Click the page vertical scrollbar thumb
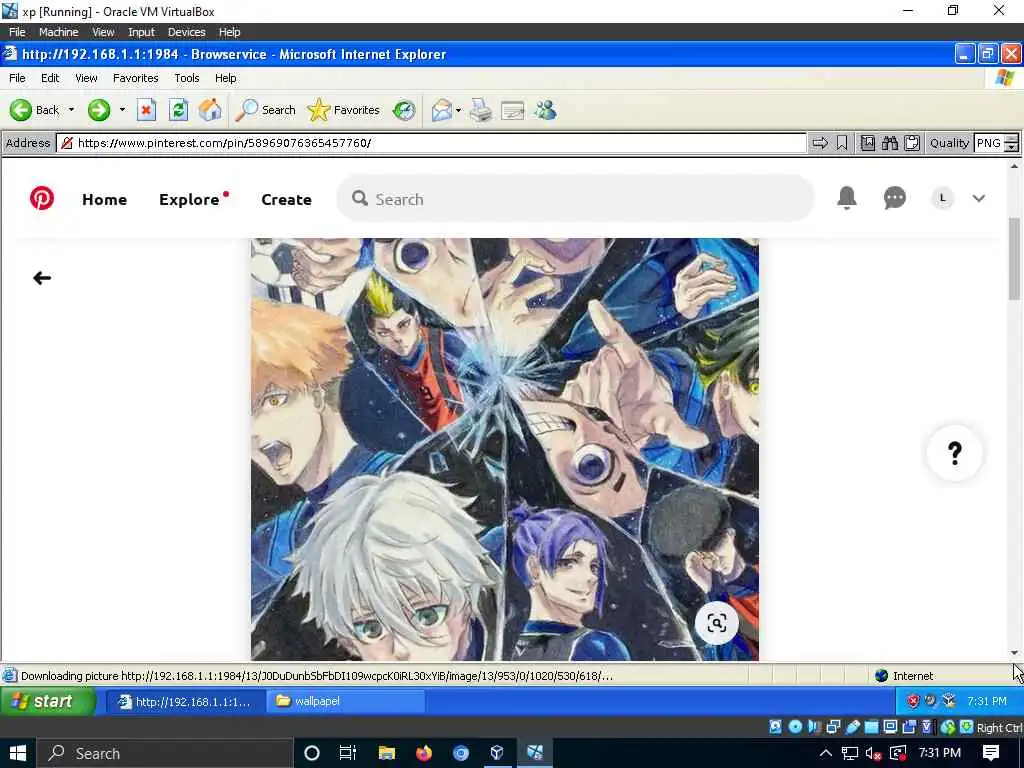This screenshot has height=768, width=1024. coord(1014,258)
